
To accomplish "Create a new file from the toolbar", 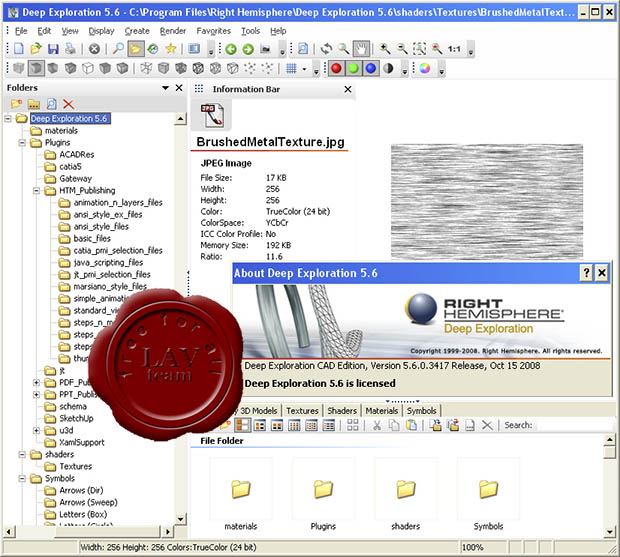I will pos(19,49).
